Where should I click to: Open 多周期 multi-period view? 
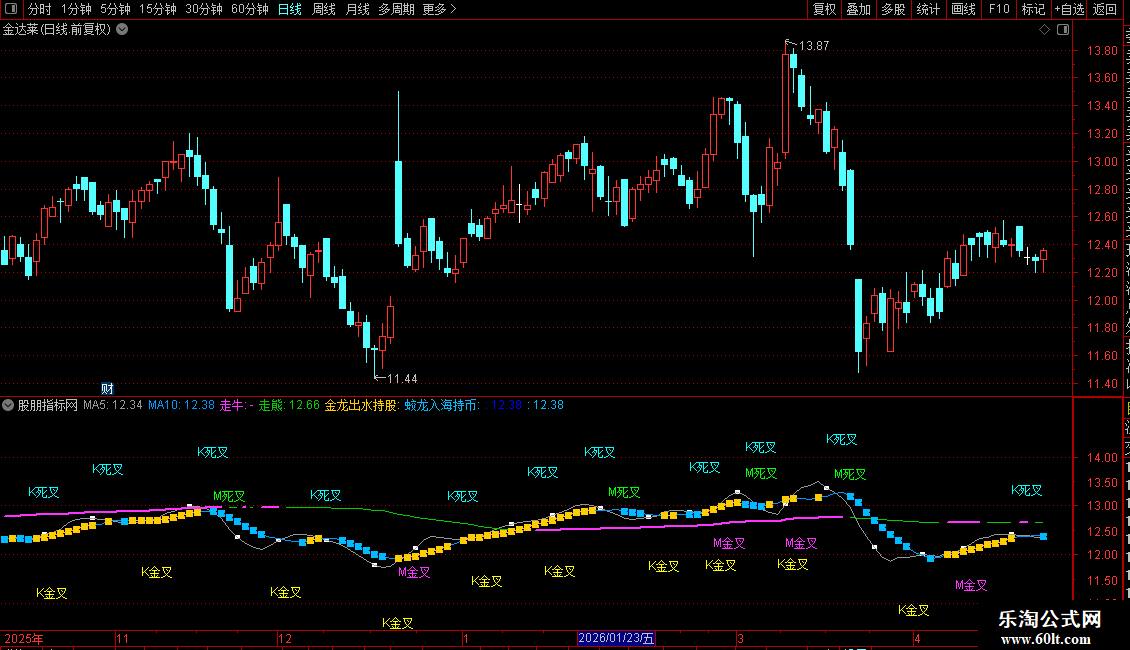[x=396, y=9]
